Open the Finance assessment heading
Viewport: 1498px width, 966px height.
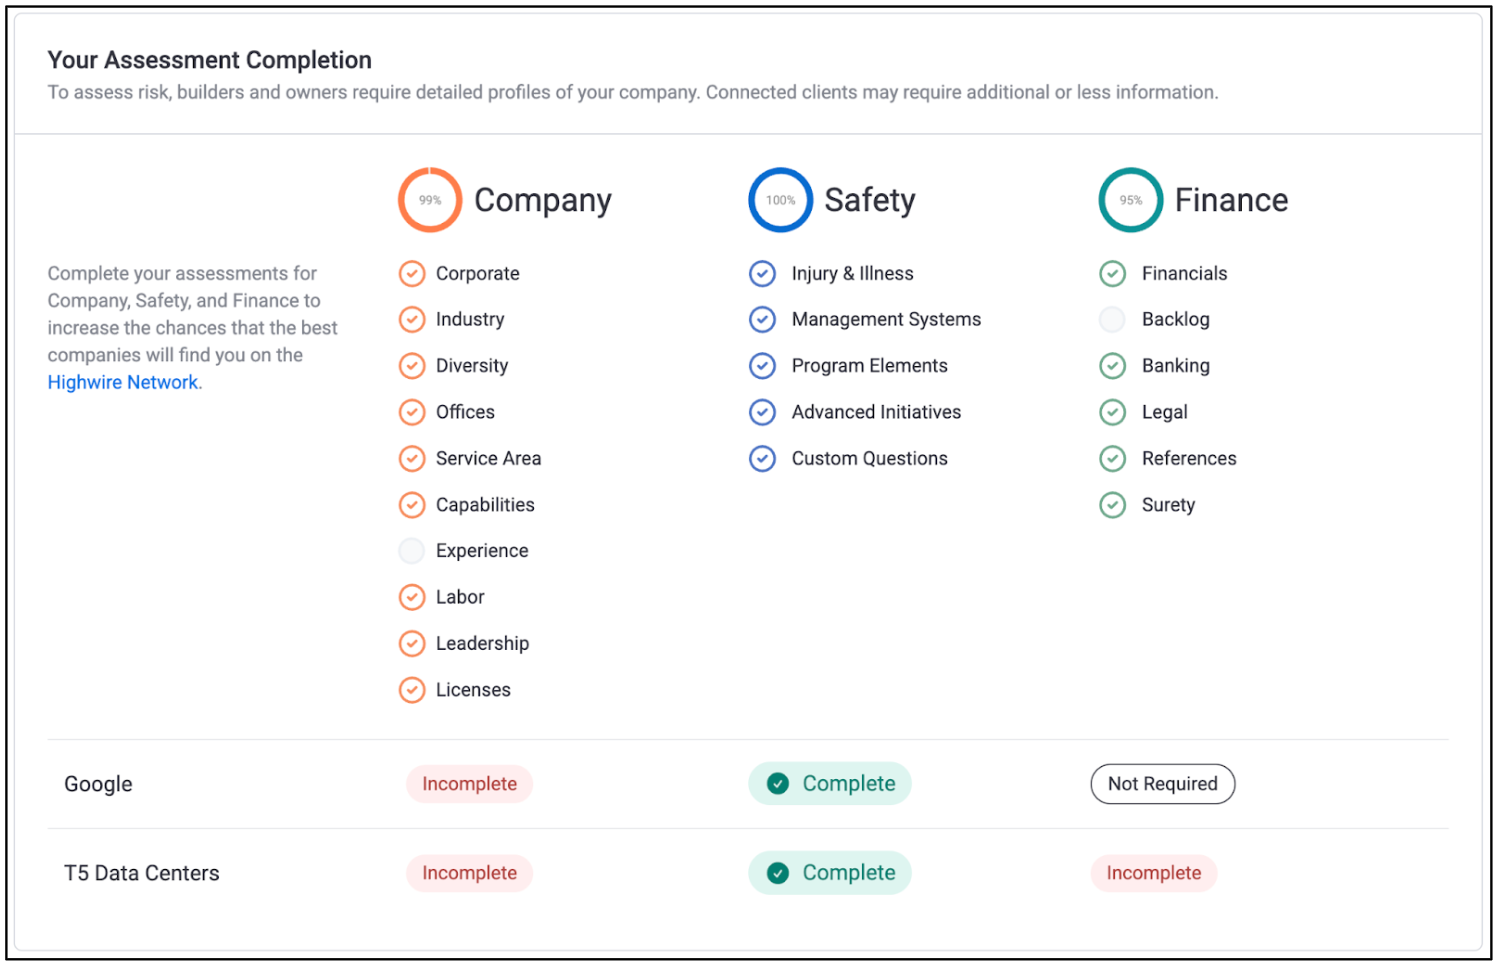(1230, 200)
